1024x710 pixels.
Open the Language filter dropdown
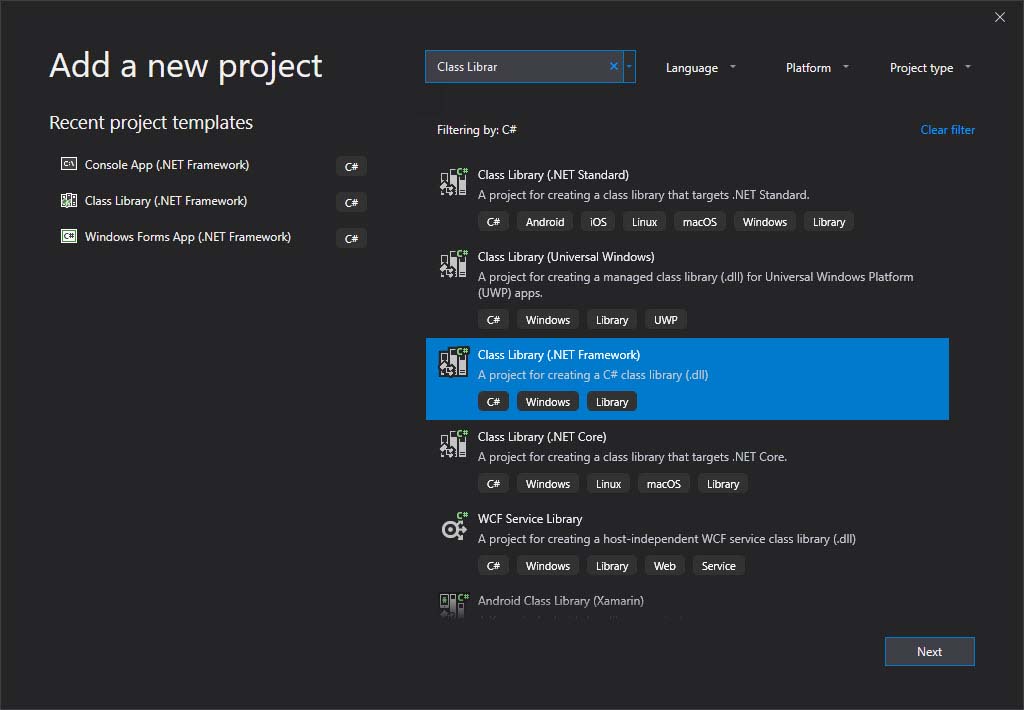[x=700, y=67]
